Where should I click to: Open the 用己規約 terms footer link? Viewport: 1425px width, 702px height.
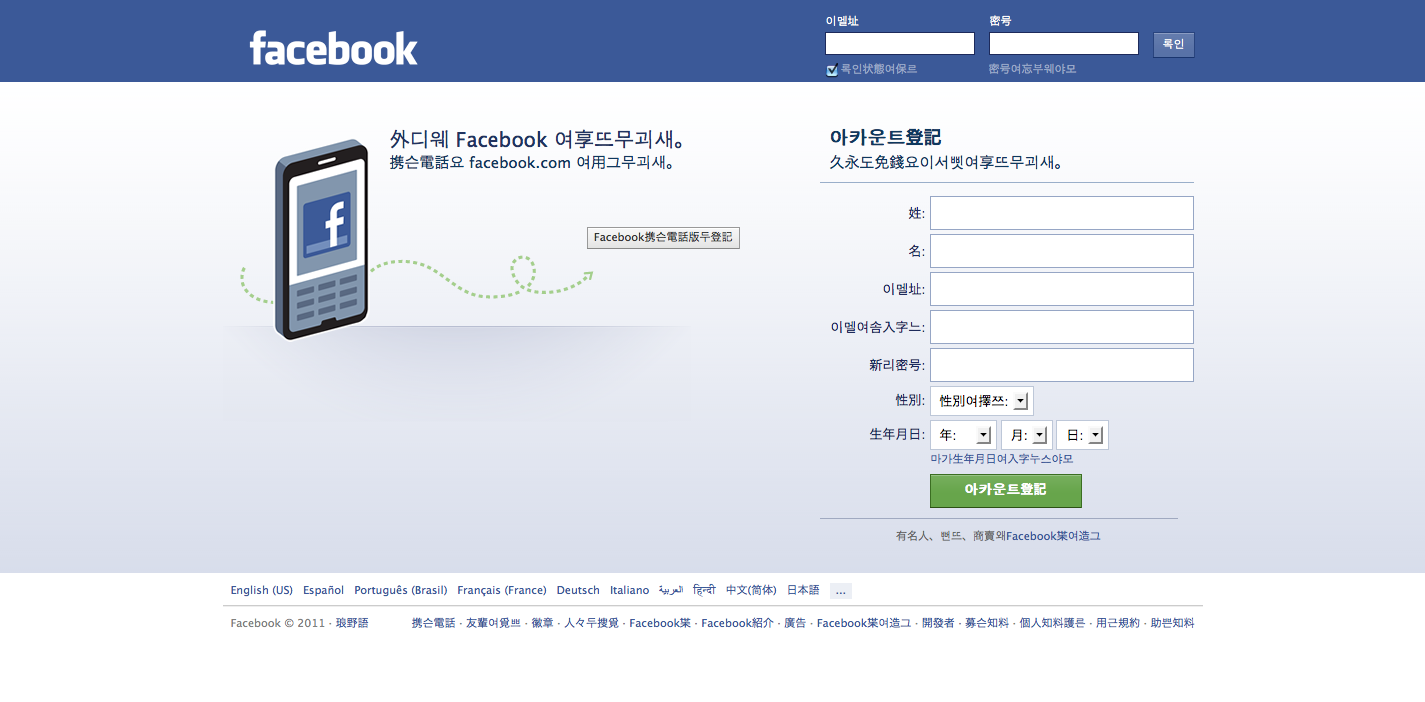click(x=1117, y=623)
